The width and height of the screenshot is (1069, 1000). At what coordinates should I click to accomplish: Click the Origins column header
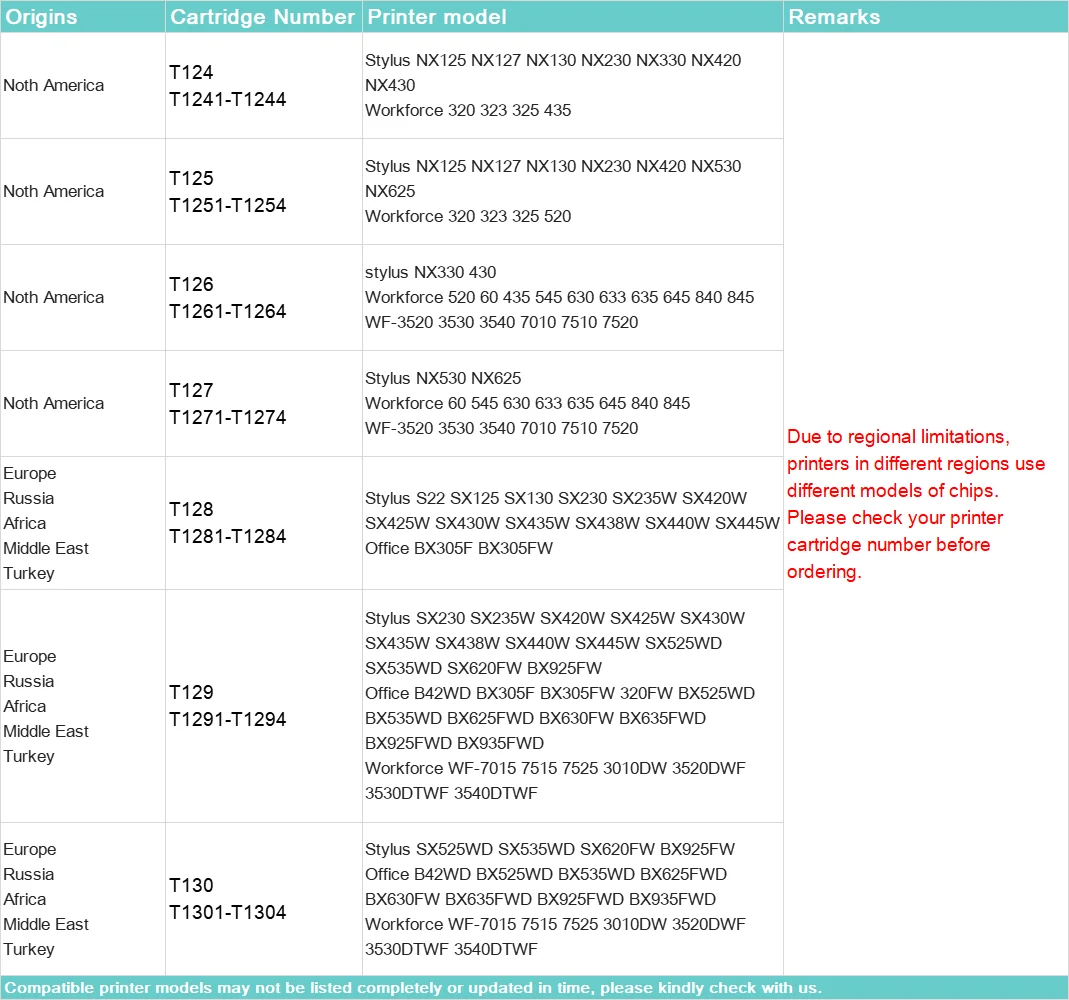tap(82, 16)
